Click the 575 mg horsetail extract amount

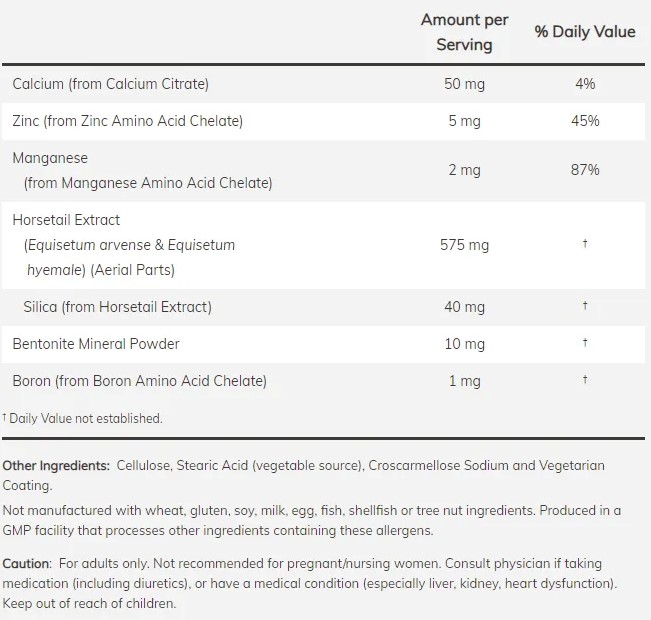click(x=464, y=245)
